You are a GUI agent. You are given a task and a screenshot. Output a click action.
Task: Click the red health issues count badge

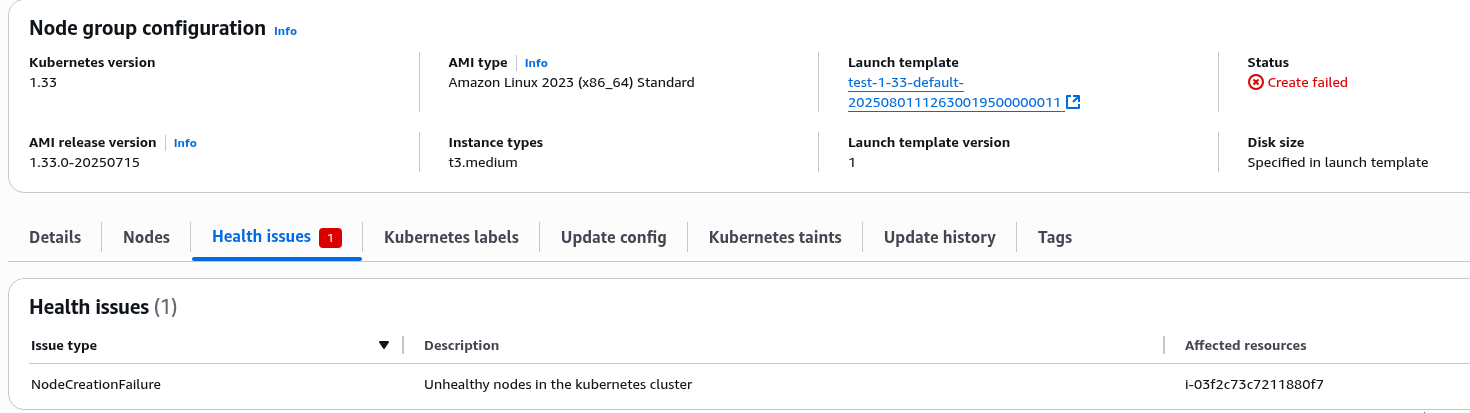(x=330, y=238)
